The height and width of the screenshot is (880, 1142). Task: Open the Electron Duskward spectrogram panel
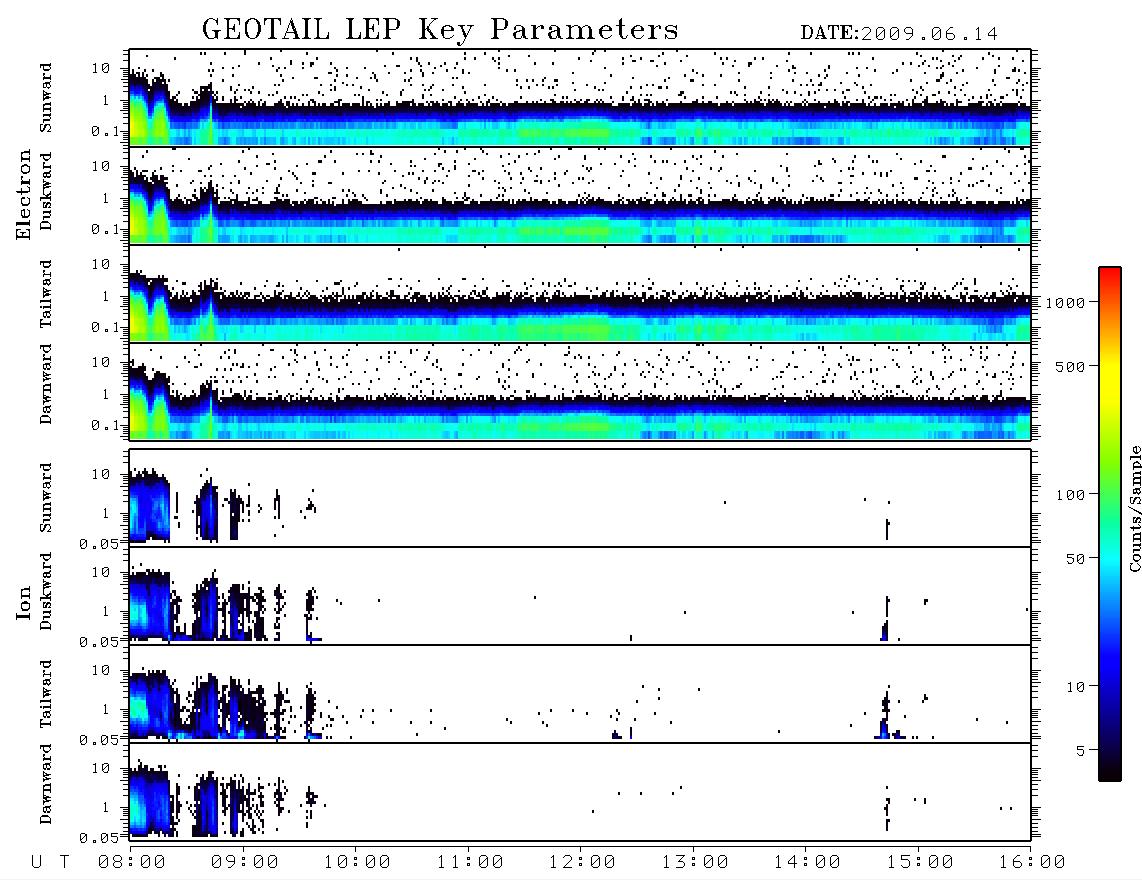(x=580, y=195)
